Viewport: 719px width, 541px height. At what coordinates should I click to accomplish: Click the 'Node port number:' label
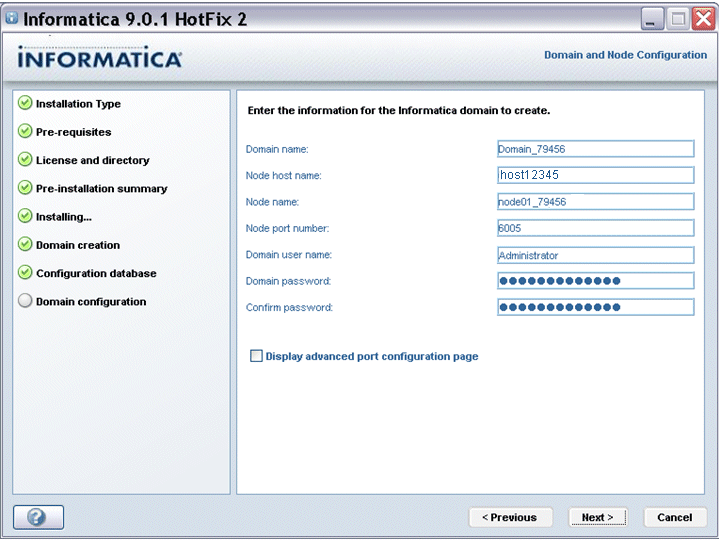[287, 228]
